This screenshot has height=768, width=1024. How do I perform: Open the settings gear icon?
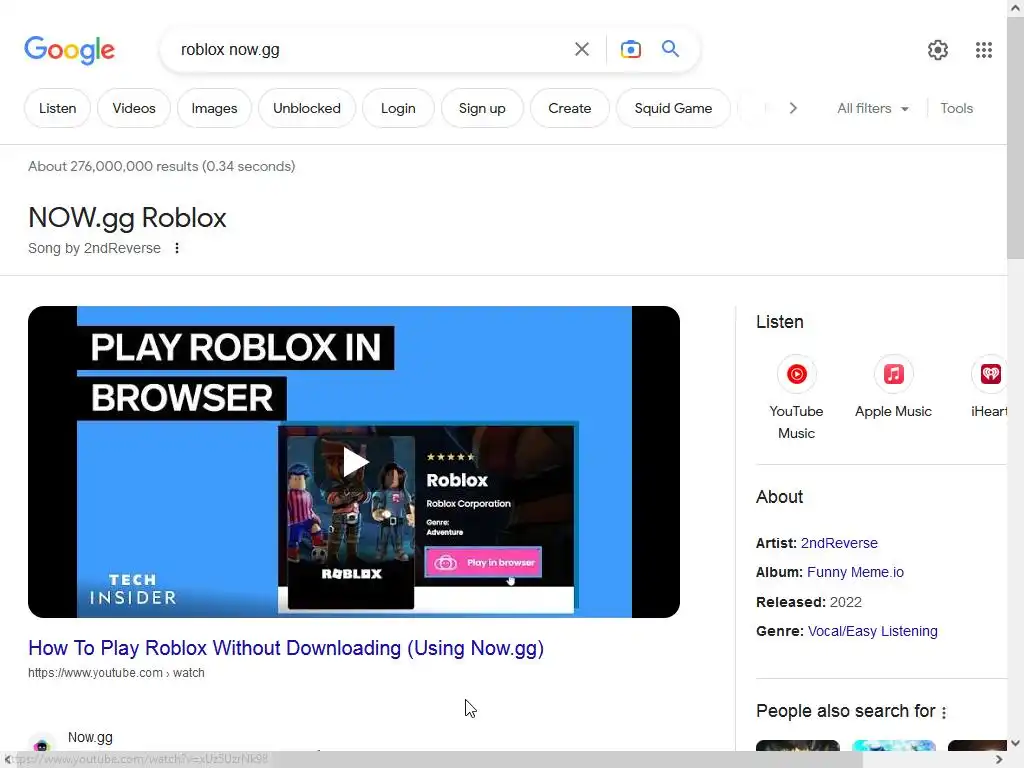click(x=938, y=50)
